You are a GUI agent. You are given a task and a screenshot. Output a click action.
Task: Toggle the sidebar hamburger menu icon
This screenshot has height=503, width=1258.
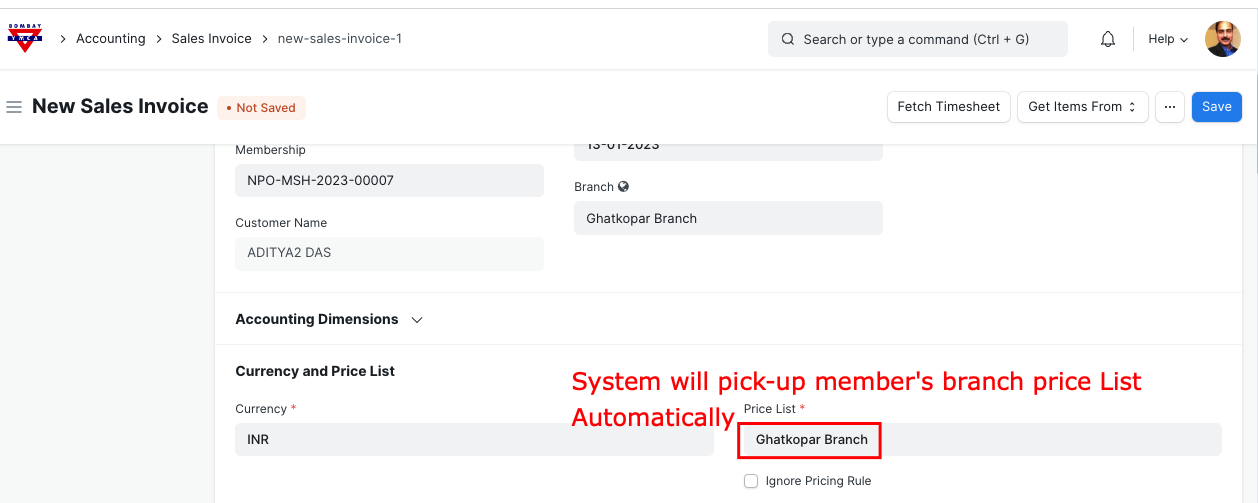click(14, 107)
